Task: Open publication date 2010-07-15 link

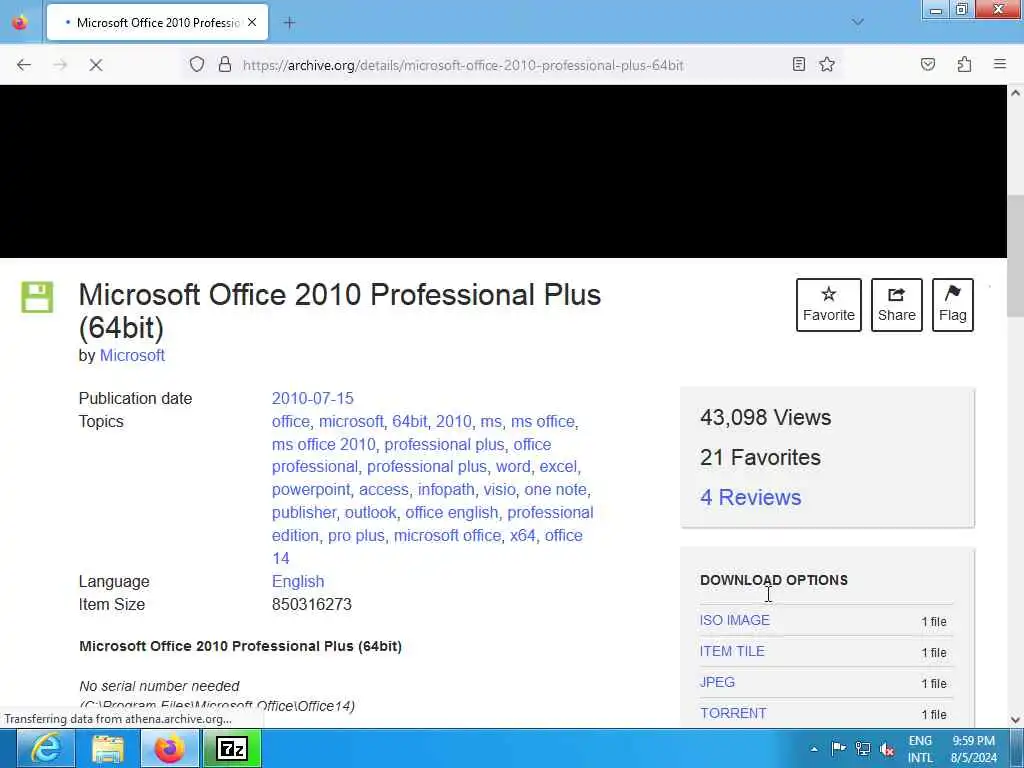Action: pos(312,398)
